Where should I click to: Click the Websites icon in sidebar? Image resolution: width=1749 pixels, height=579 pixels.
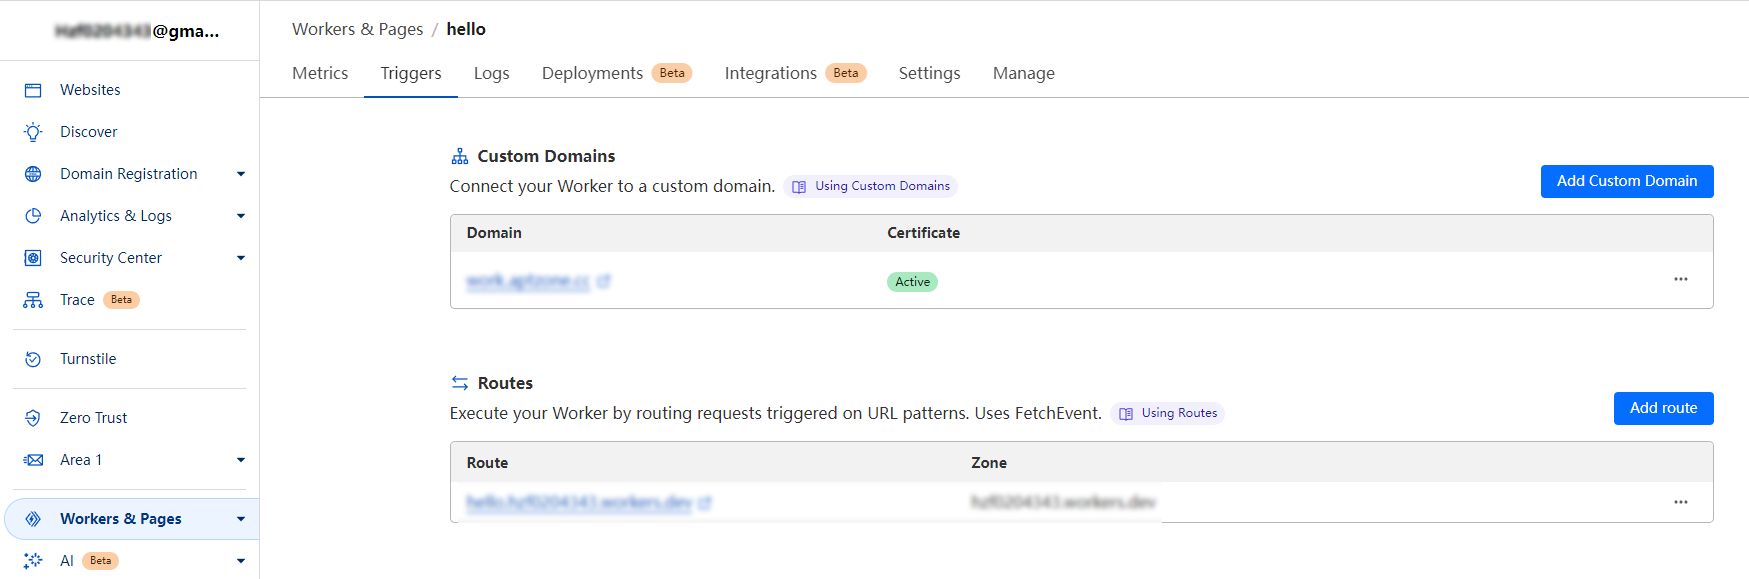click(33, 90)
